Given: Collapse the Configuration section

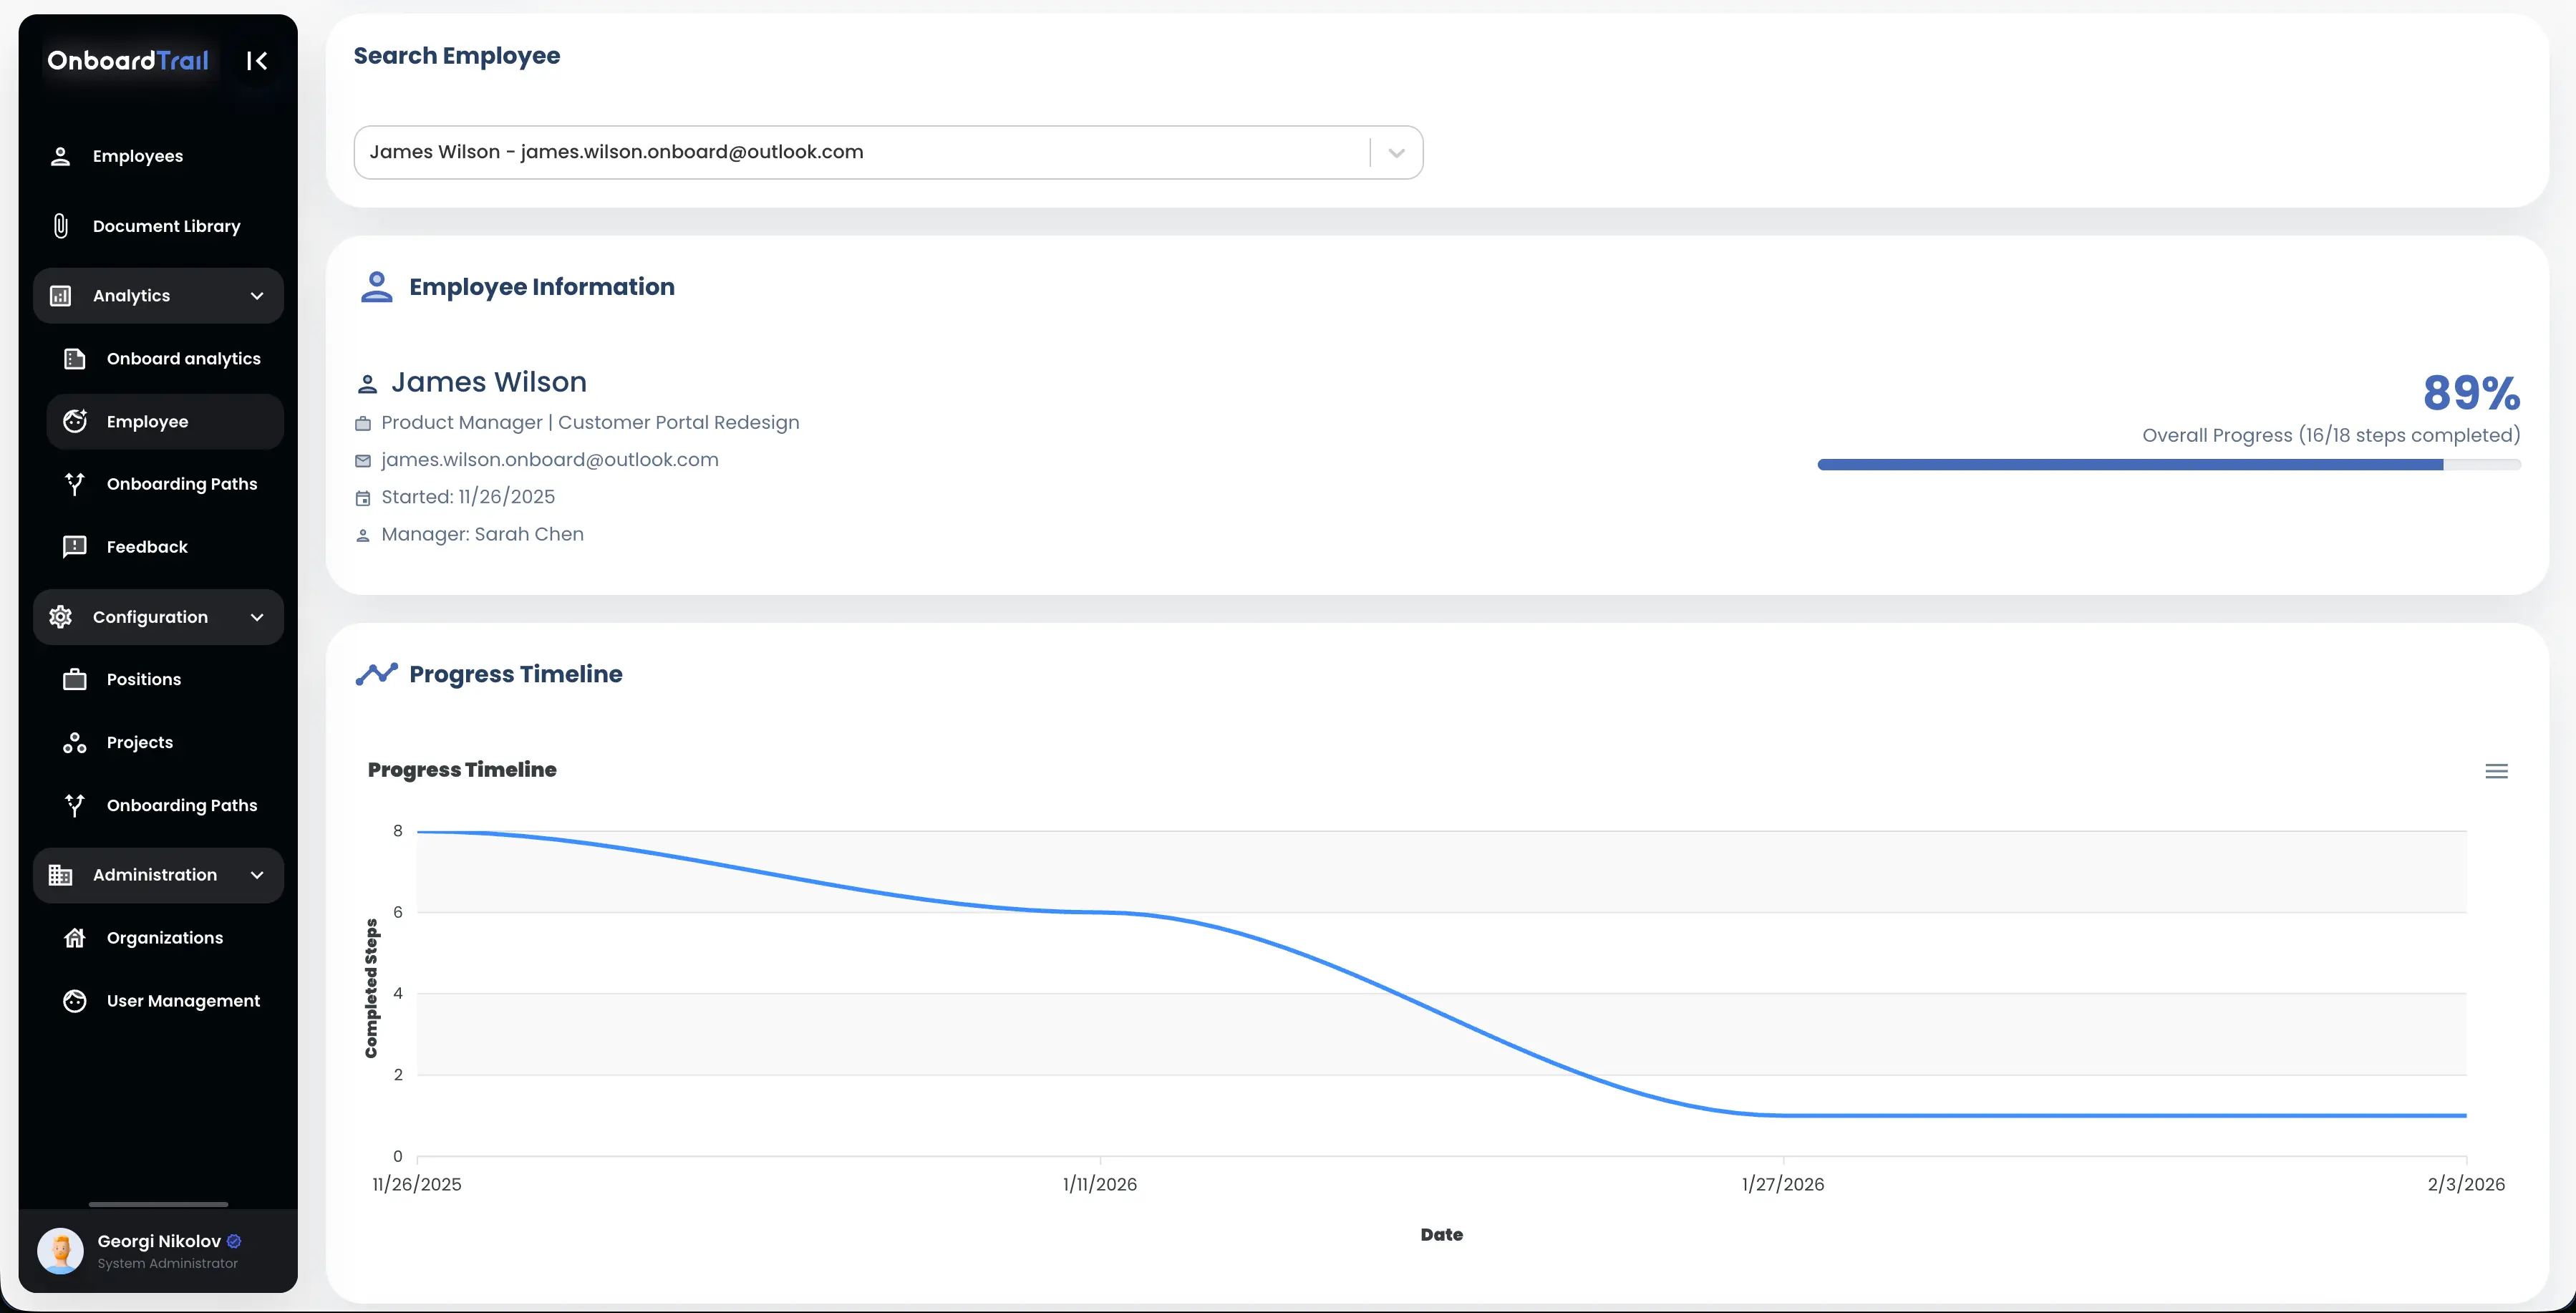Looking at the screenshot, I should click(257, 617).
